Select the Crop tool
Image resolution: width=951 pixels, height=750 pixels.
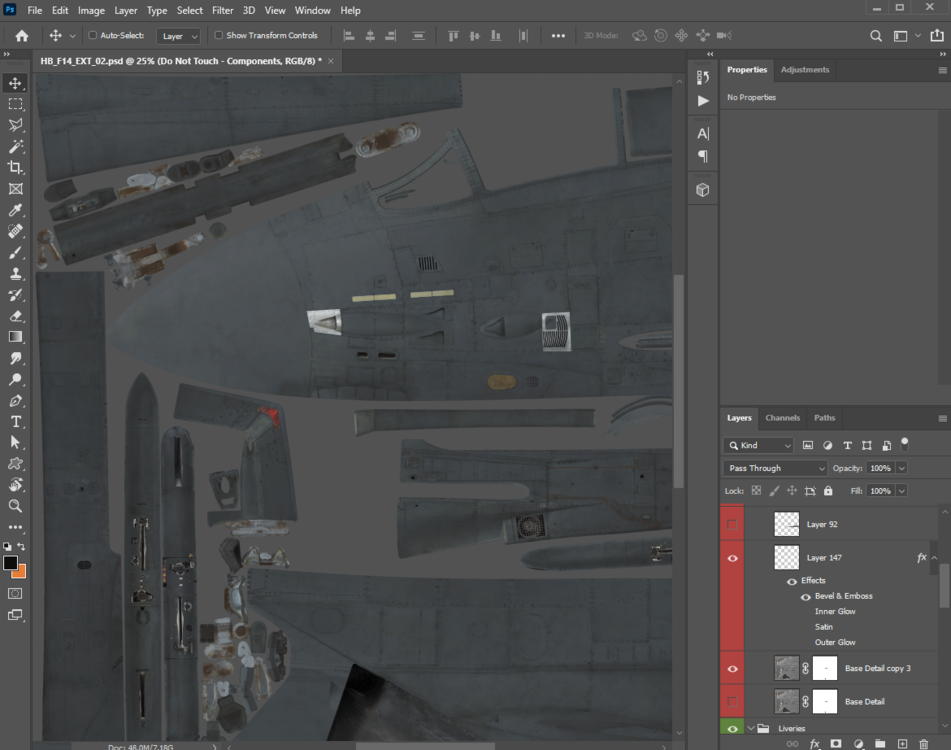16,168
